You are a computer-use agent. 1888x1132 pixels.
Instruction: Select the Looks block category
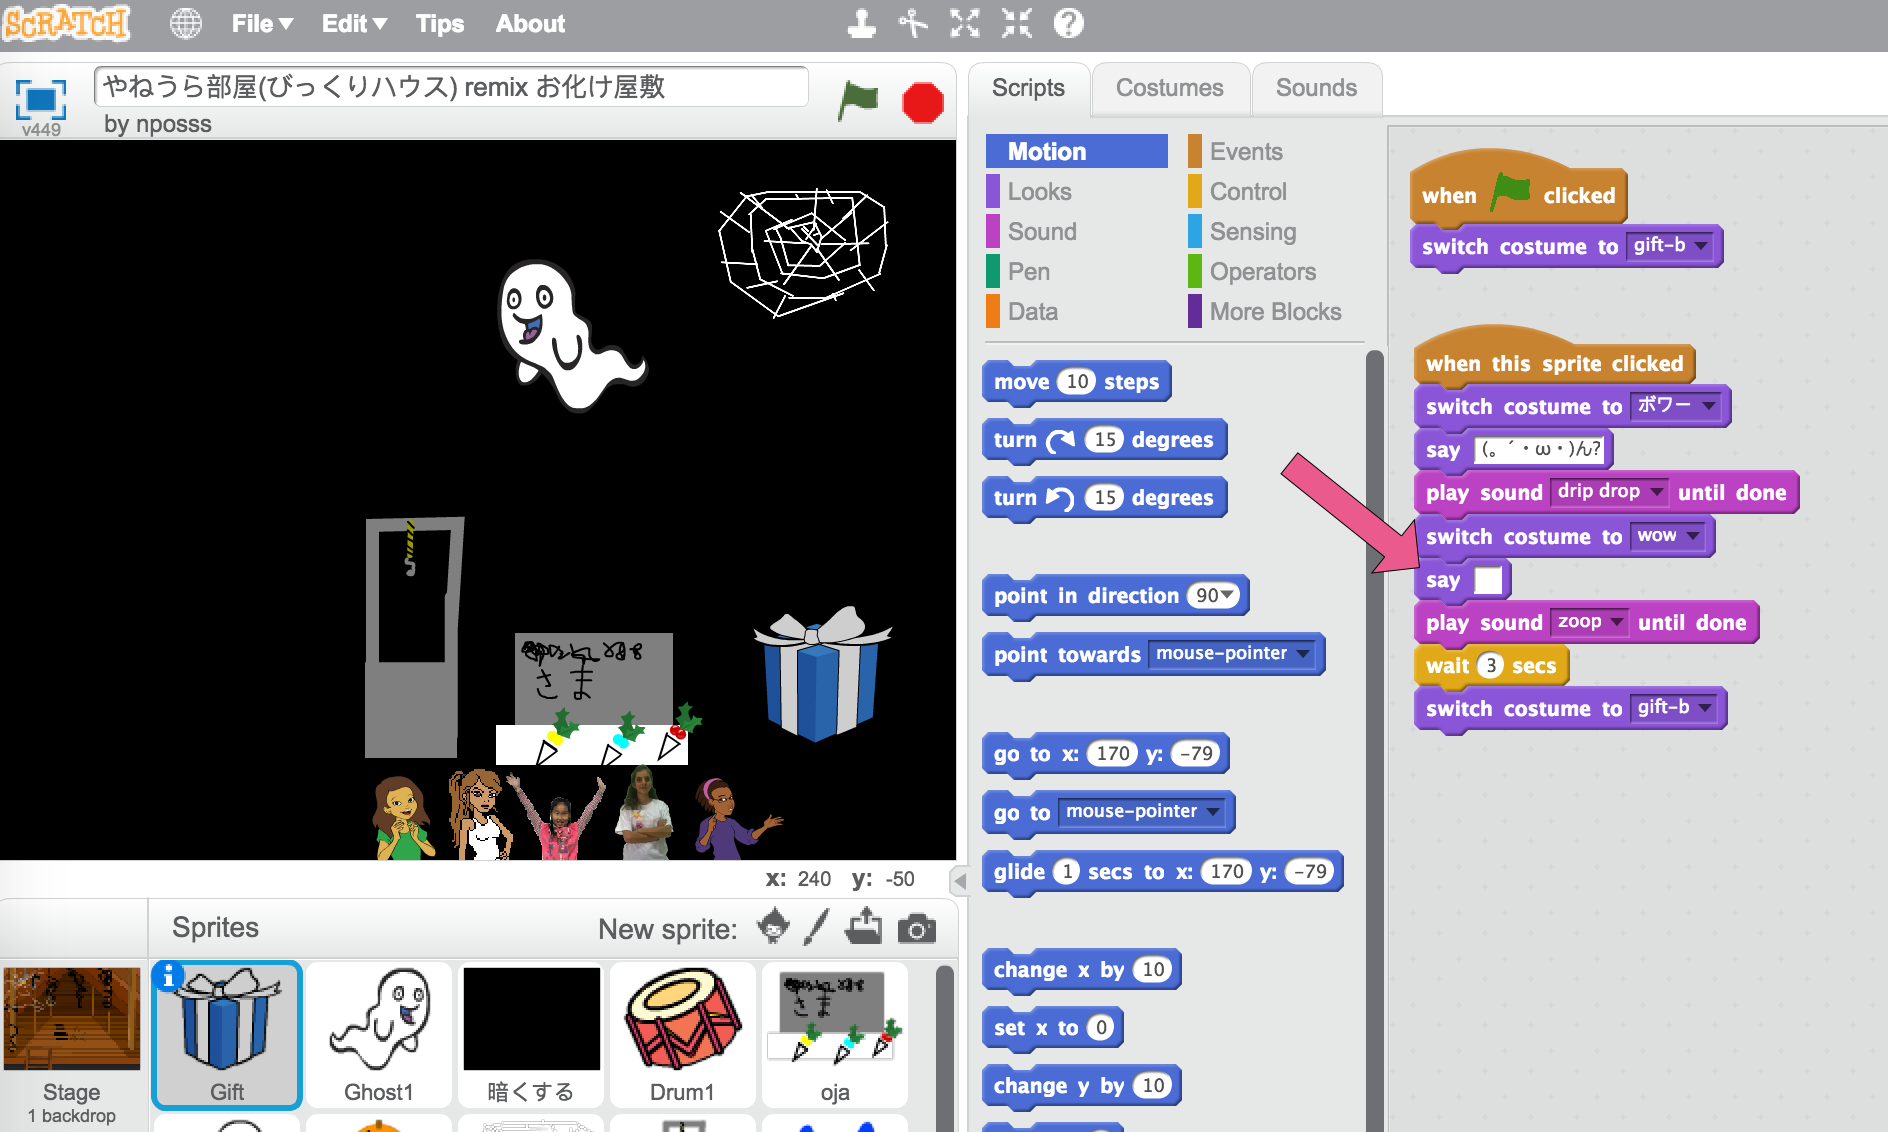(x=1039, y=191)
